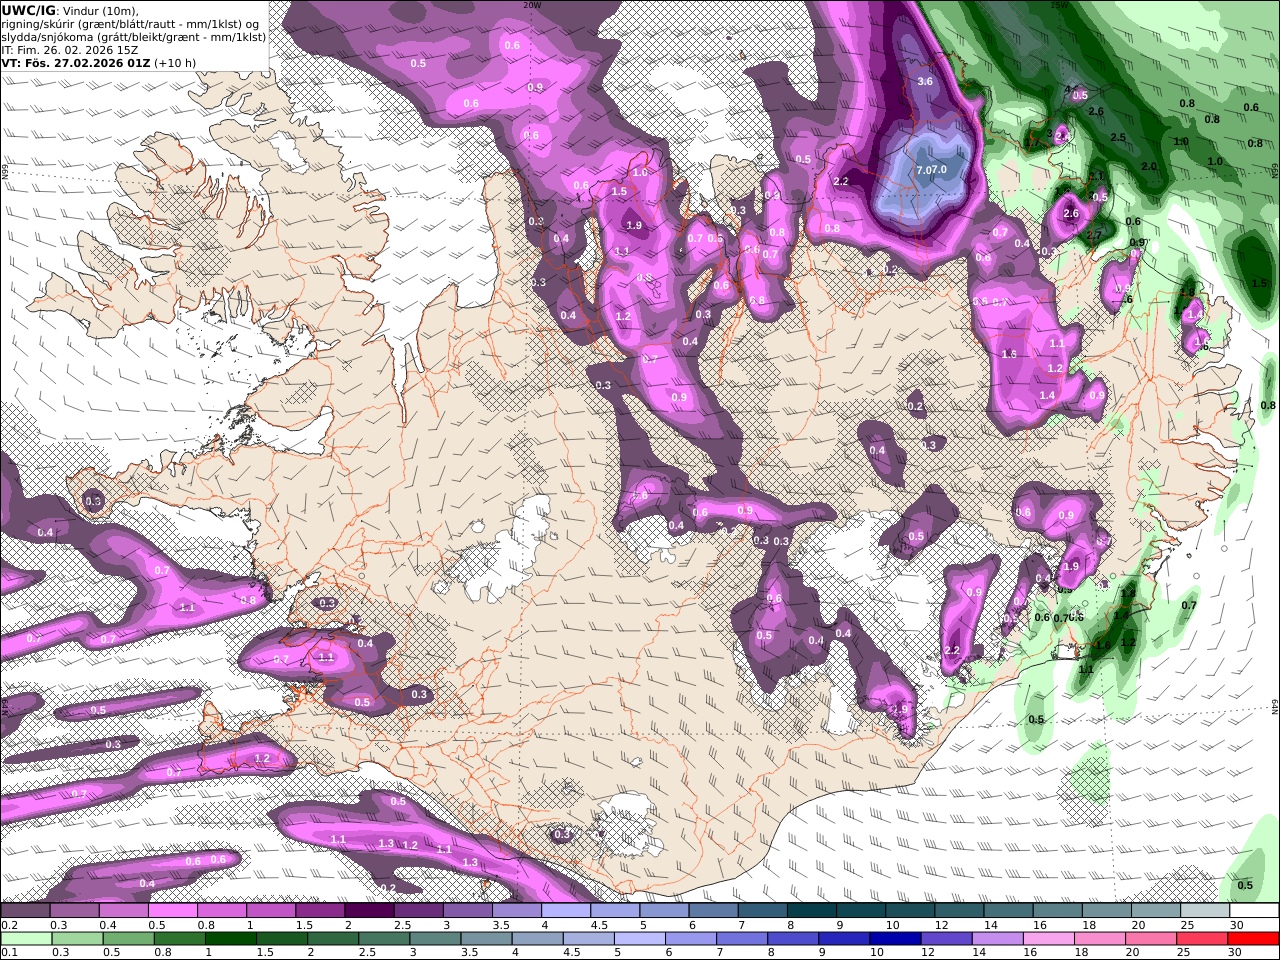Click the '0.1' label in lower legend row
Image resolution: width=1280 pixels, height=960 pixels.
[9, 954]
